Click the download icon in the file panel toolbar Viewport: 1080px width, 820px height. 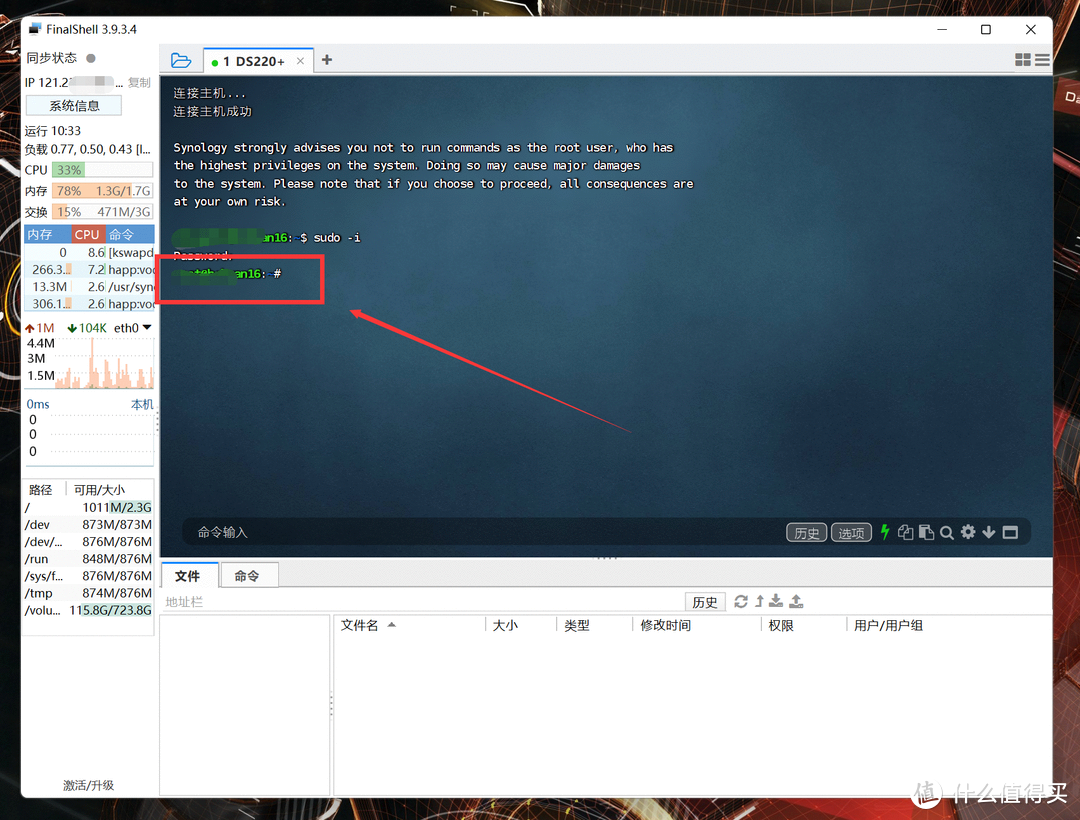776,601
